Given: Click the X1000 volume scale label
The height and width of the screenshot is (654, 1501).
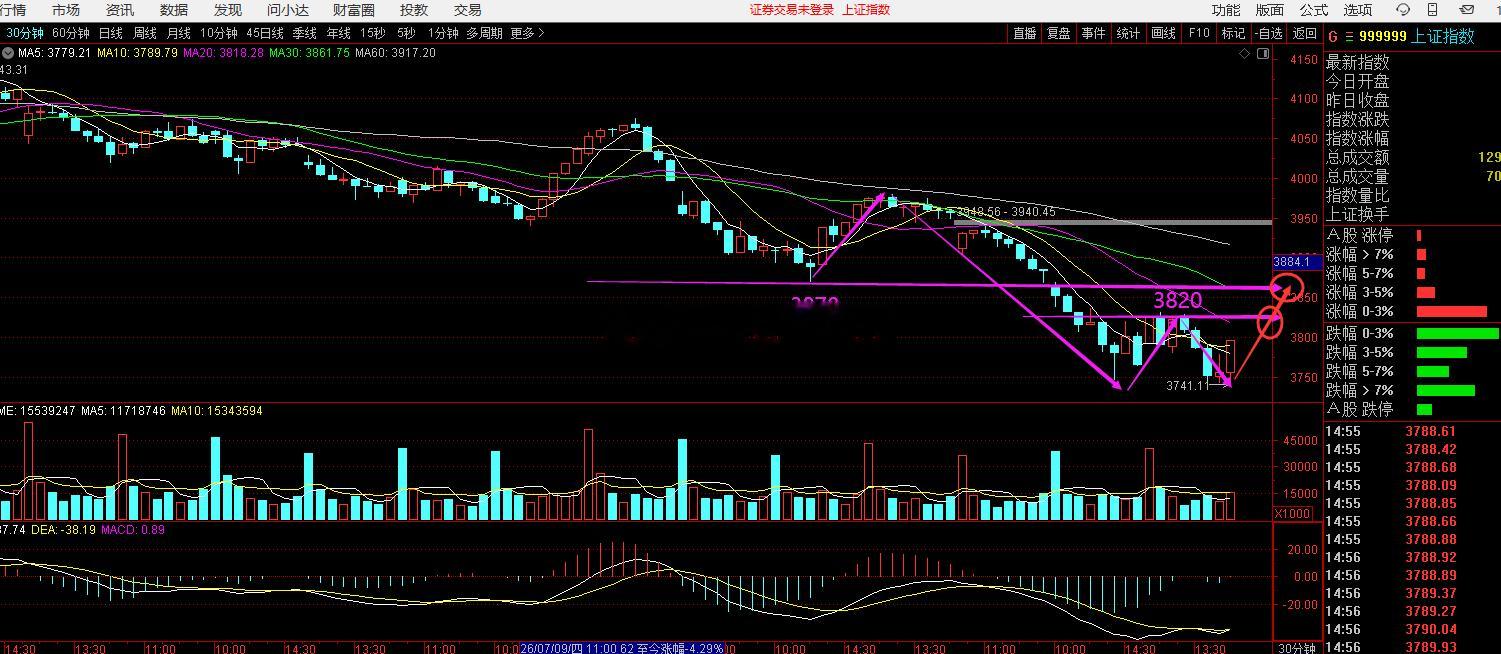Looking at the screenshot, I should click(1292, 513).
